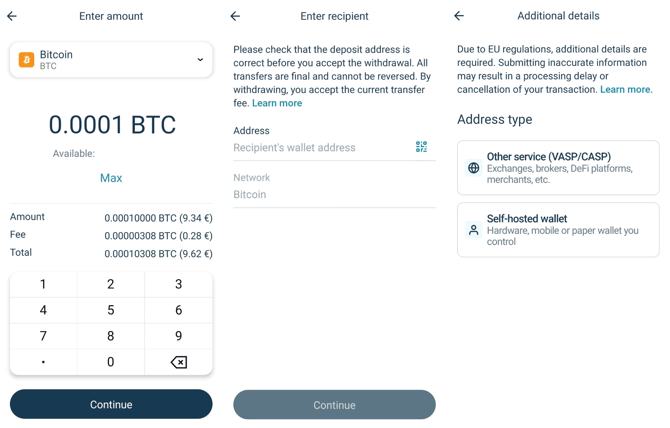Go back from Enter amount screen
The width and height of the screenshot is (670, 428).
click(12, 16)
